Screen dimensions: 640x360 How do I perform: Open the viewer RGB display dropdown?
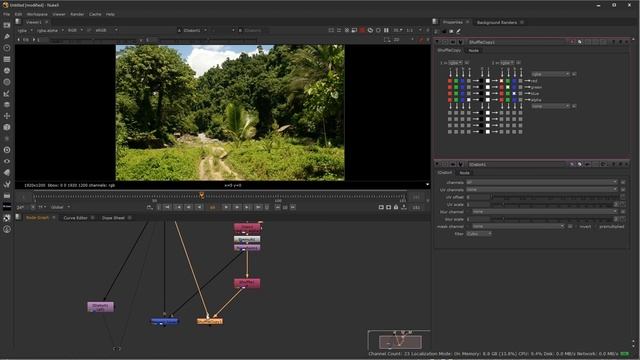pos(75,30)
